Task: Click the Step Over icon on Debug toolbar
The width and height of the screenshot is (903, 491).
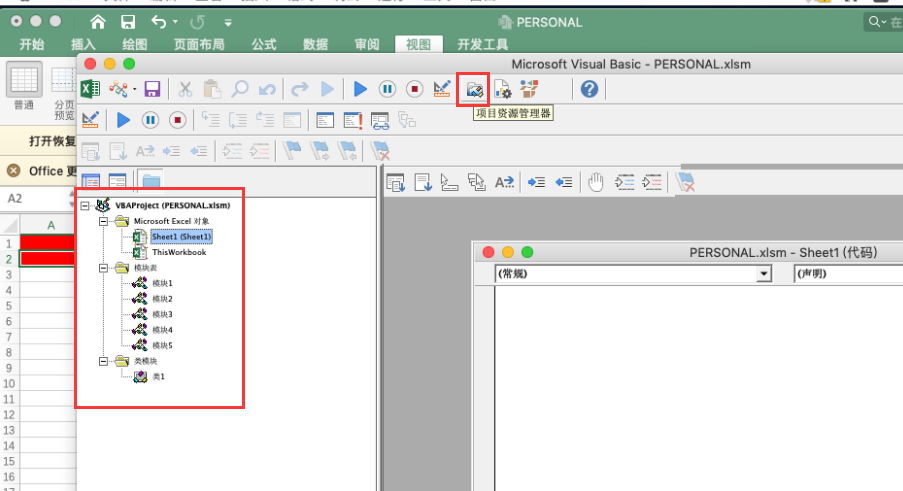Action: [238, 120]
